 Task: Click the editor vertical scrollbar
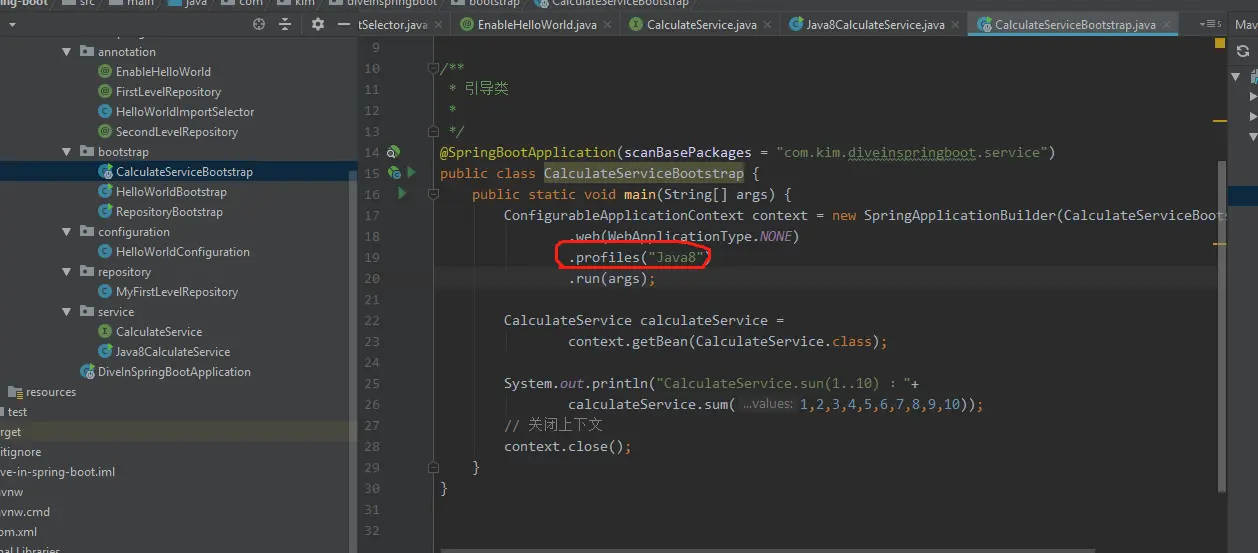point(1222,324)
